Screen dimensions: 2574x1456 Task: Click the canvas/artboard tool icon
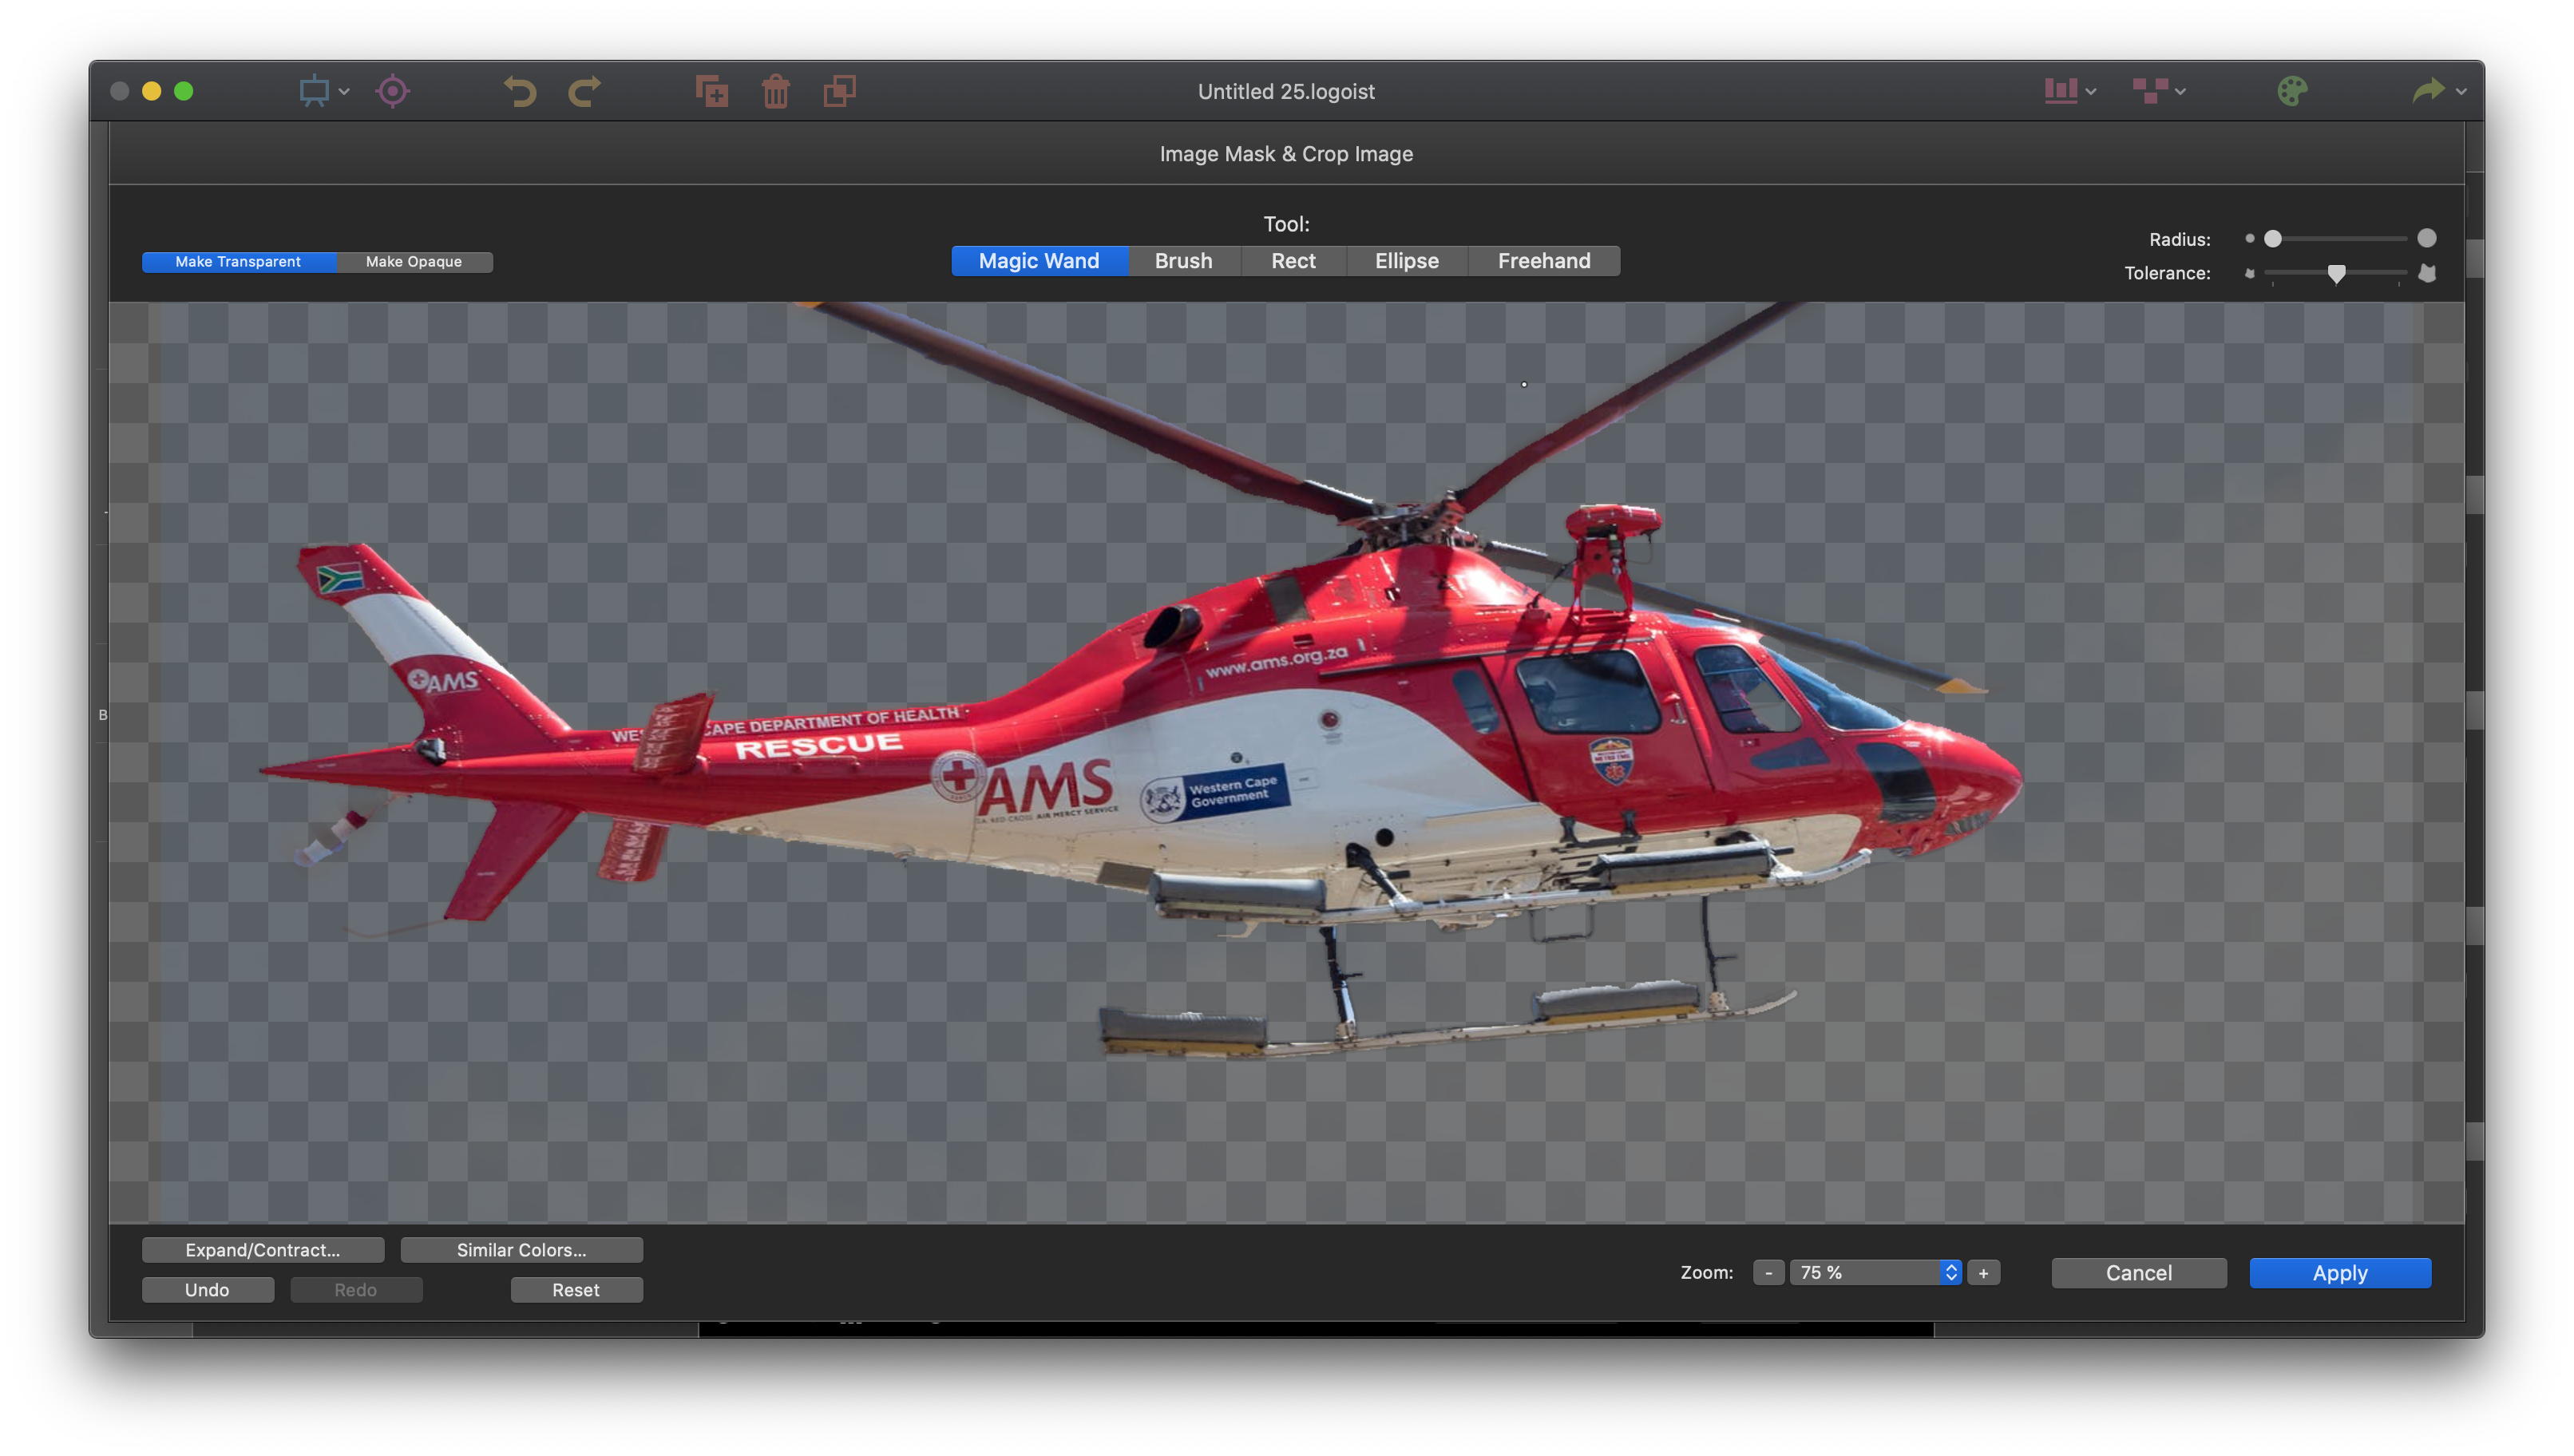click(x=314, y=91)
